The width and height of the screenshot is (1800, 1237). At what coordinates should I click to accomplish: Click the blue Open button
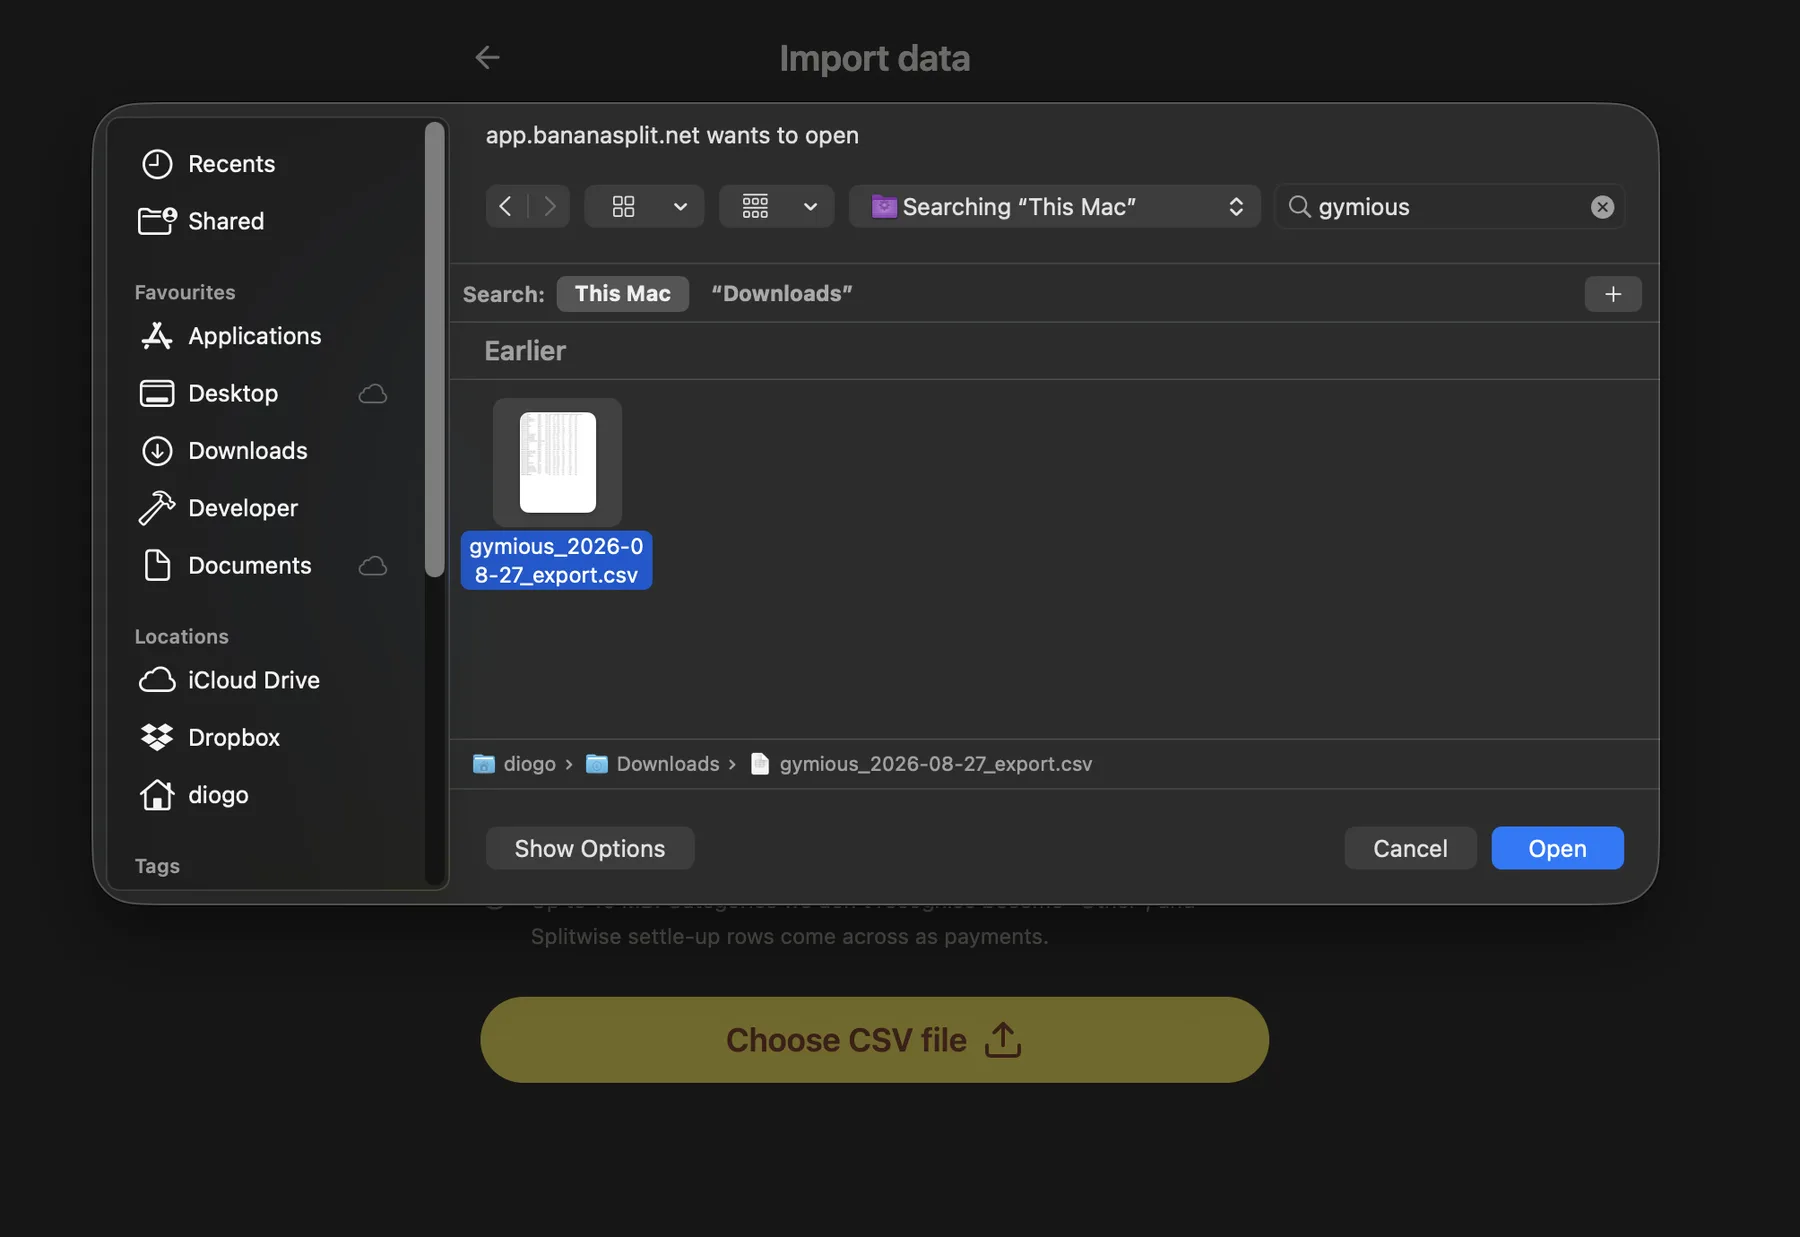point(1557,849)
